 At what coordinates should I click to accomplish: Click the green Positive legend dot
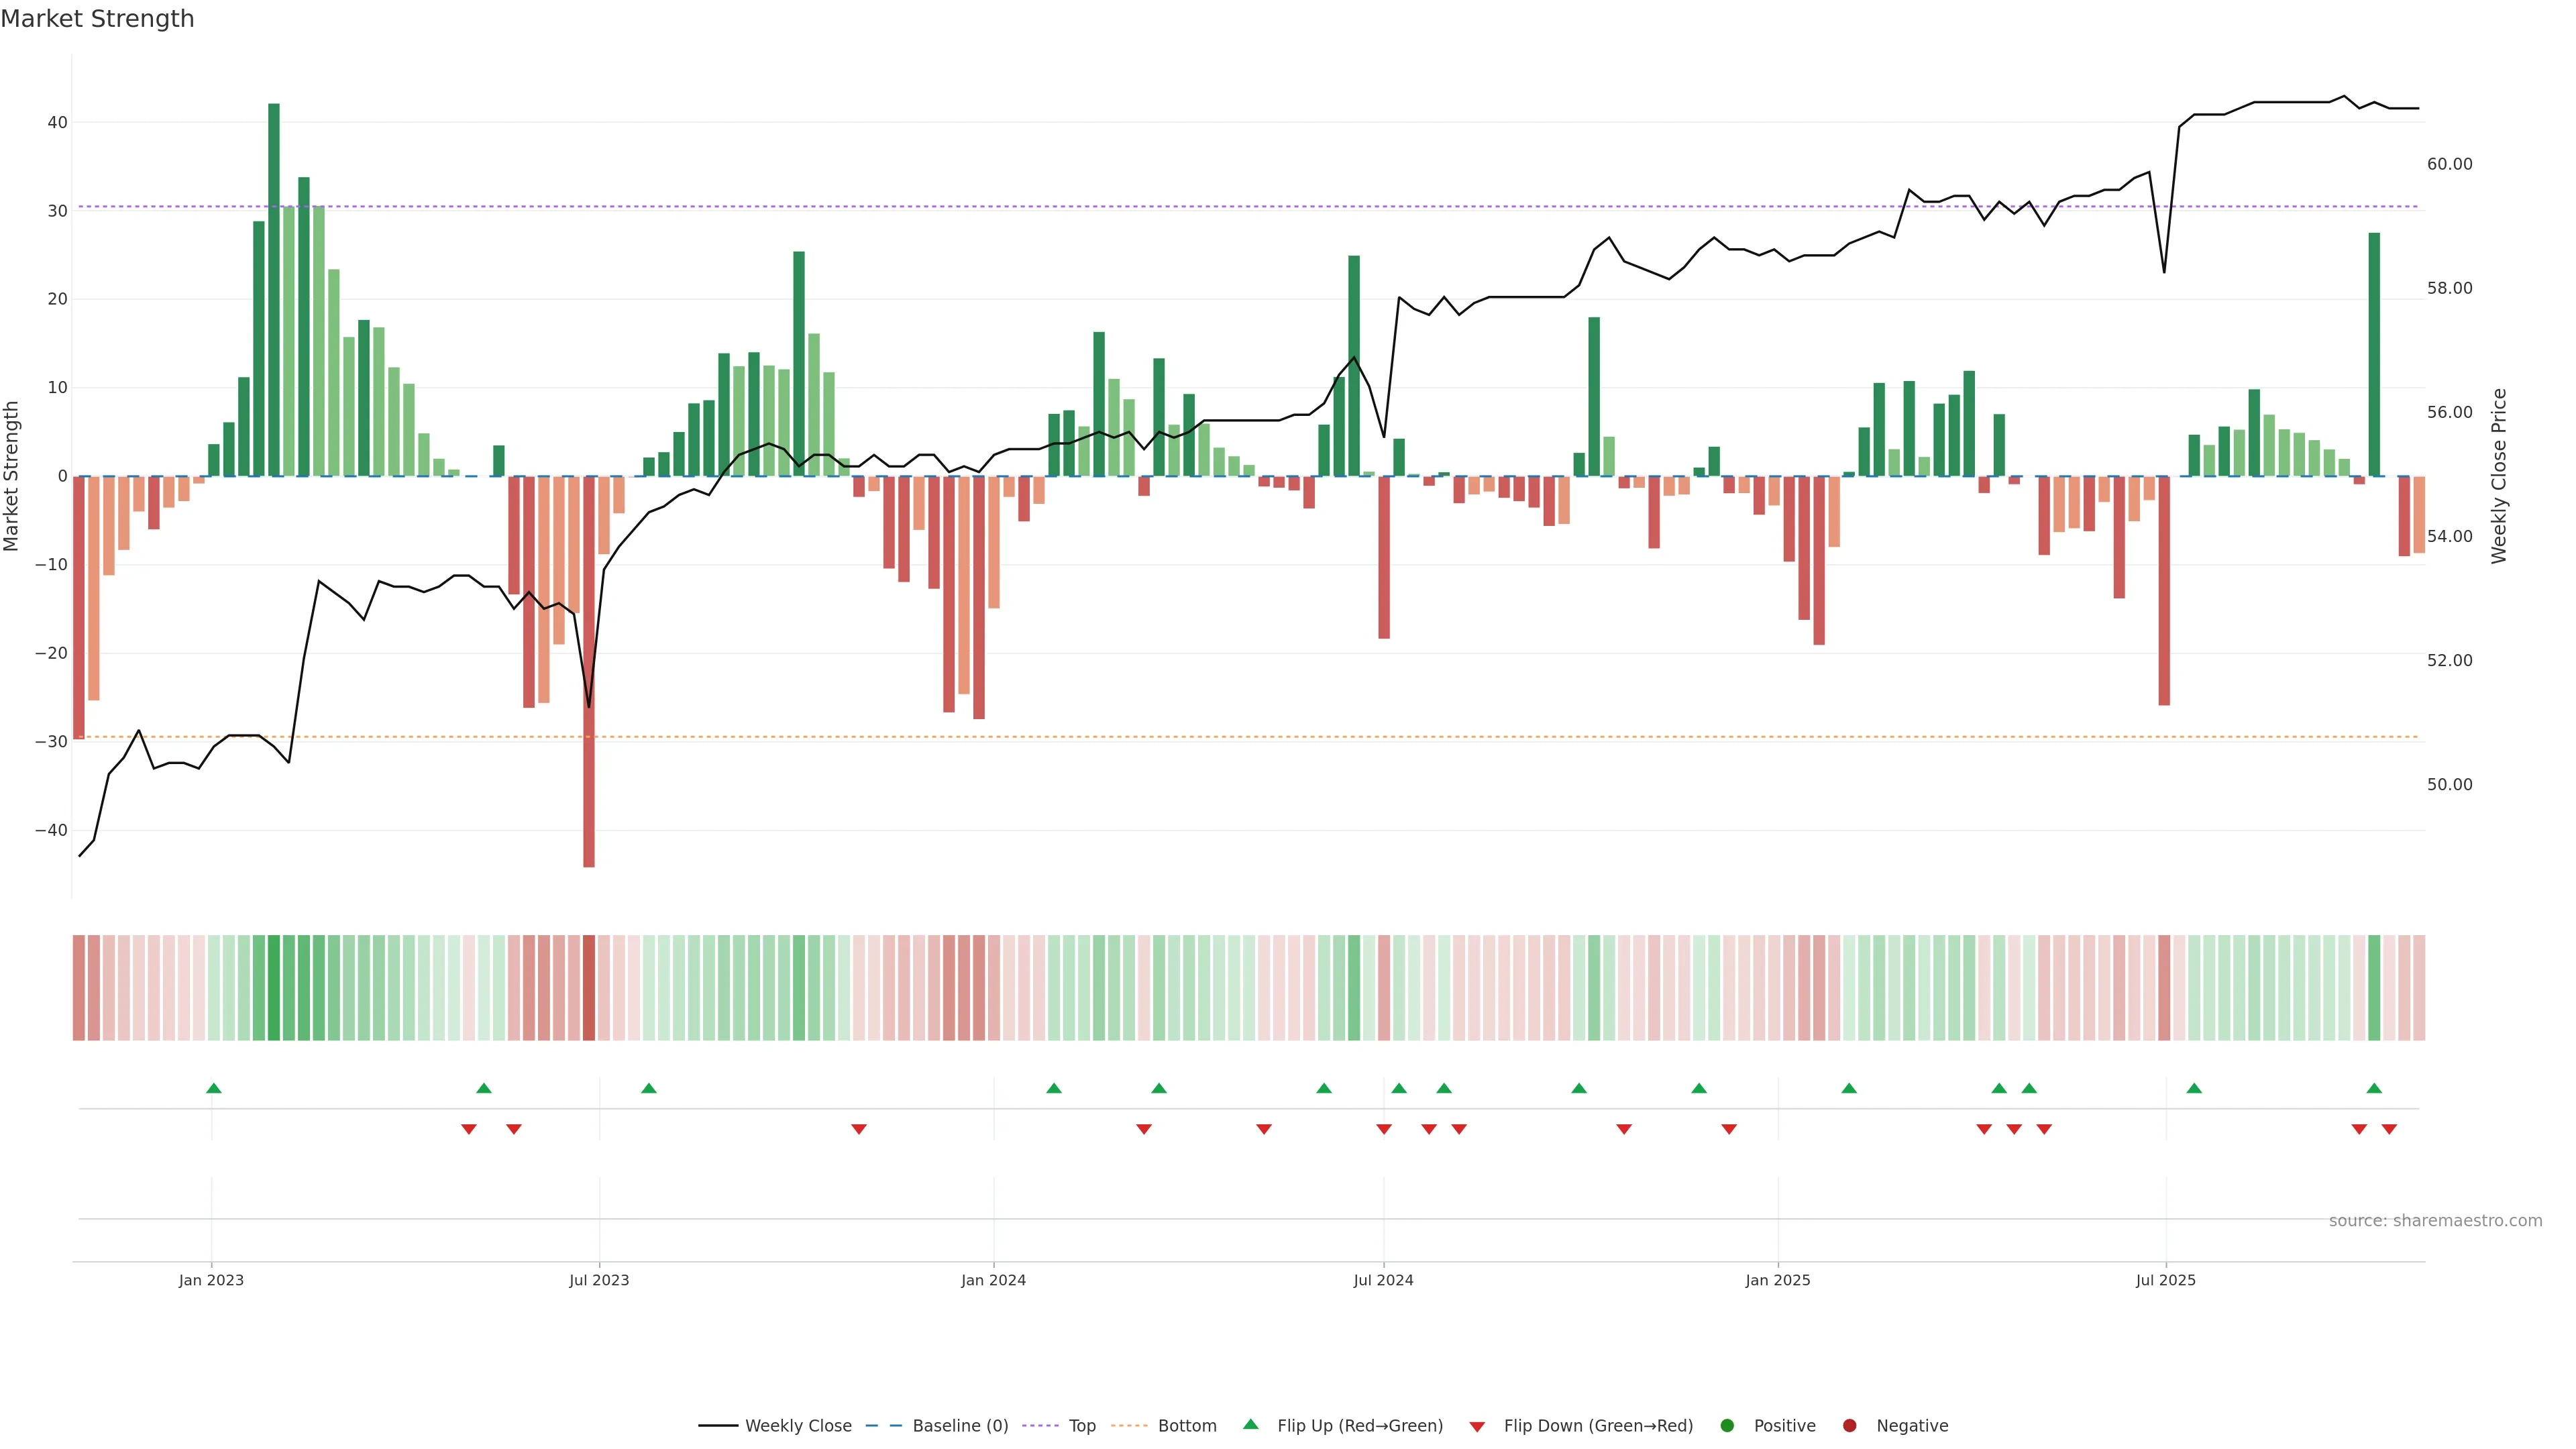[1727, 1425]
